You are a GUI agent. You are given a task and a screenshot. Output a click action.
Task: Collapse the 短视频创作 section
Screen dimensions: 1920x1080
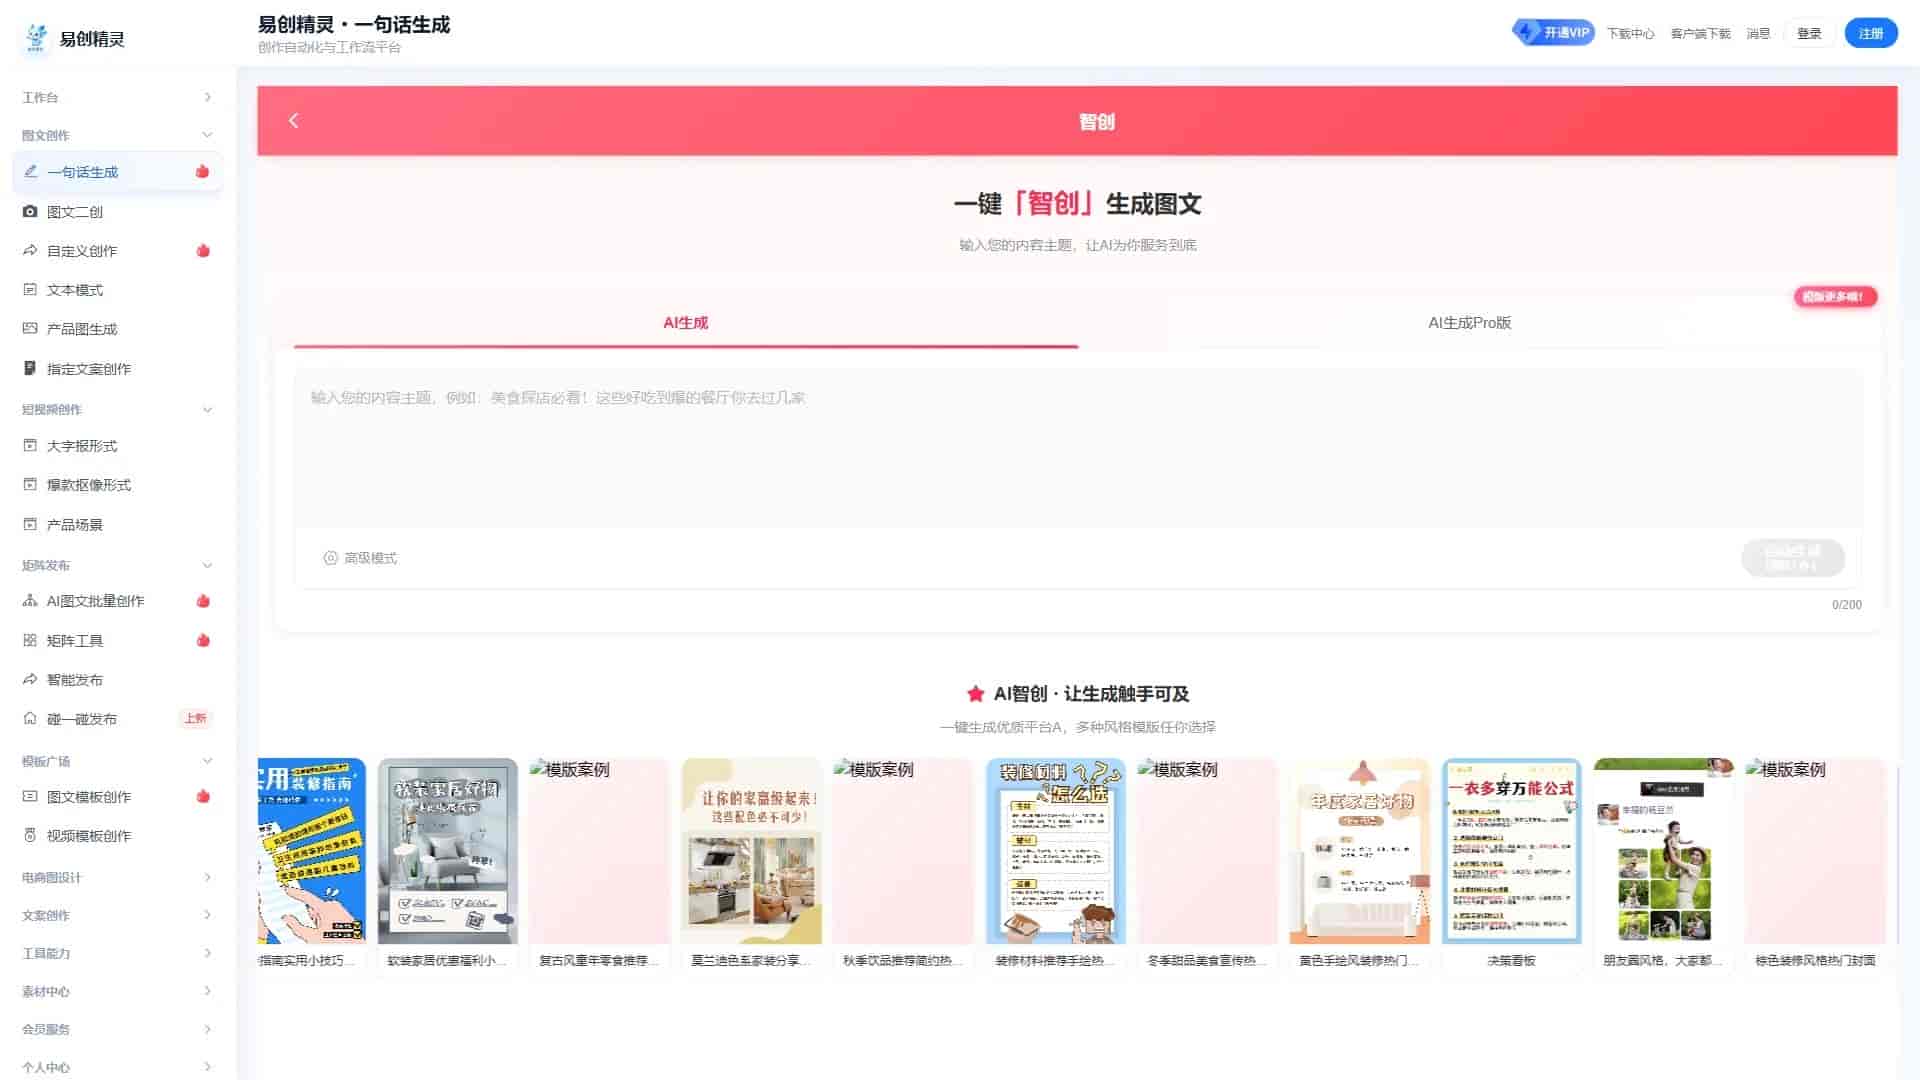pos(117,409)
